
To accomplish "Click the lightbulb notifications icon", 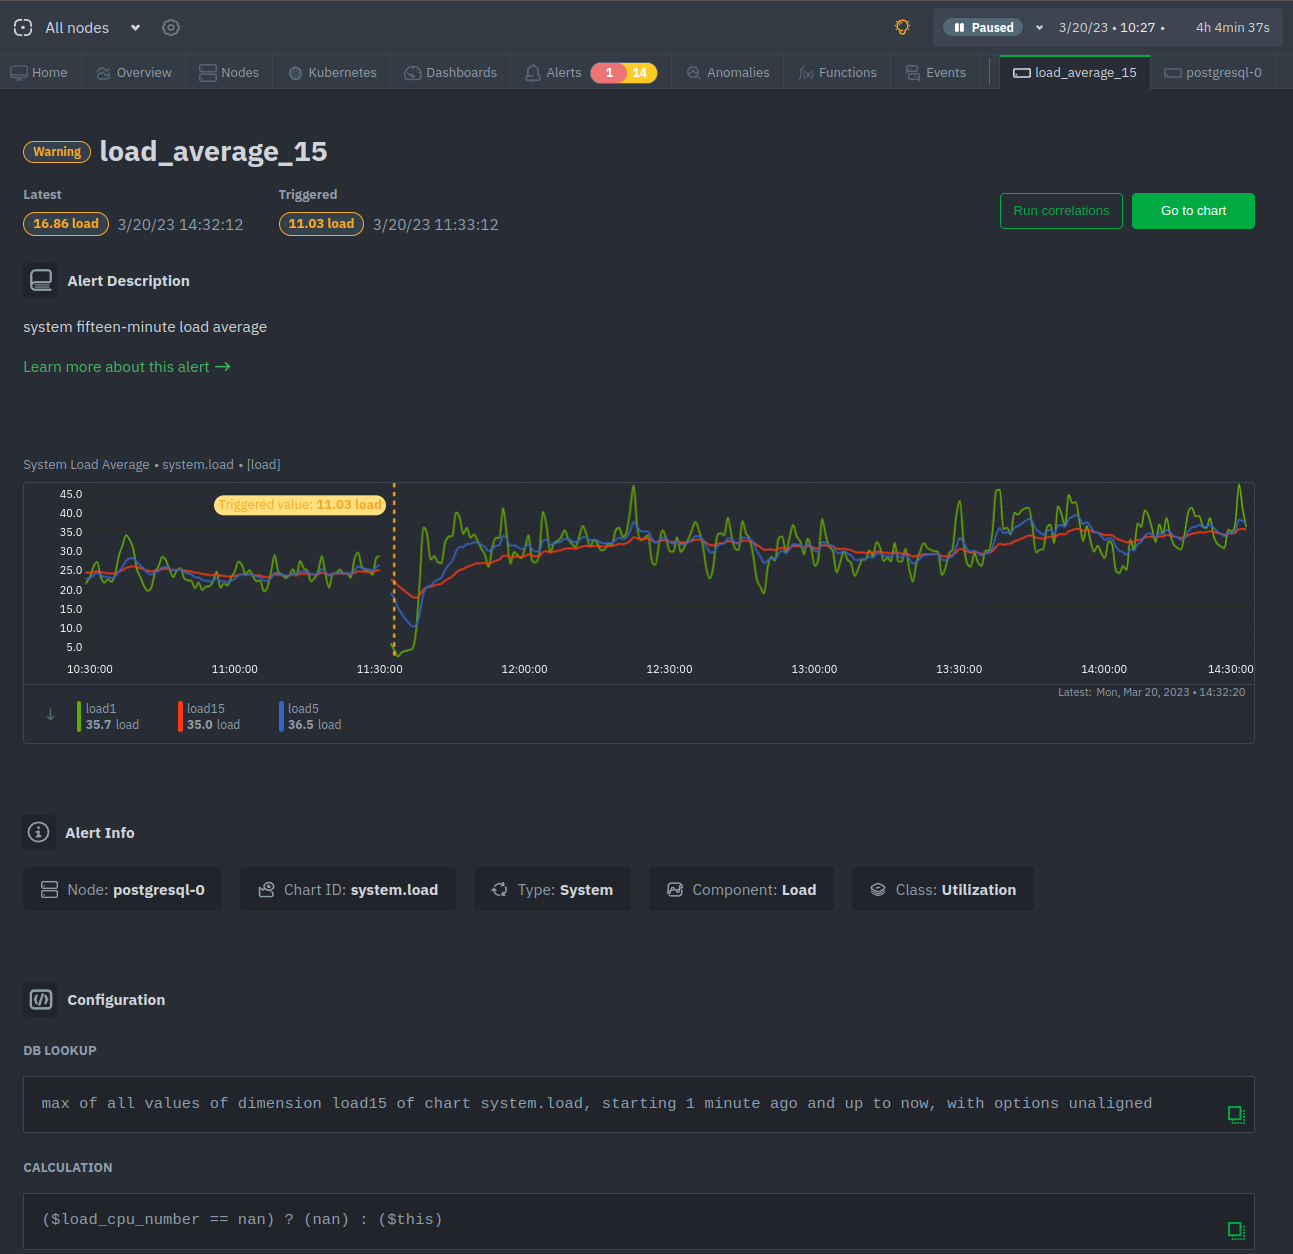I will (902, 27).
